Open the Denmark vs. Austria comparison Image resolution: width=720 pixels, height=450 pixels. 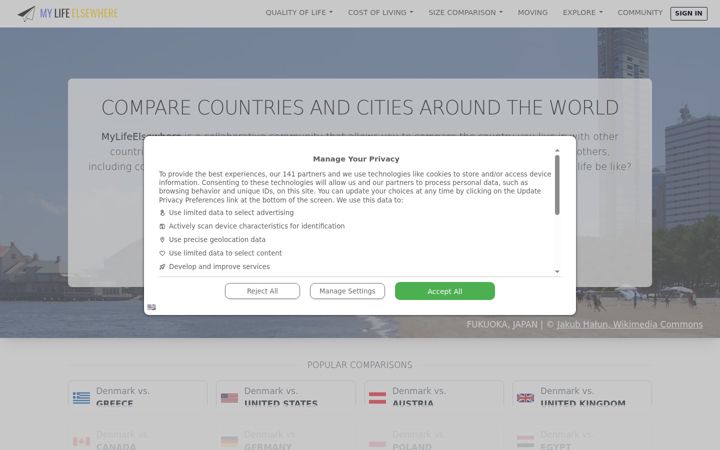433,394
